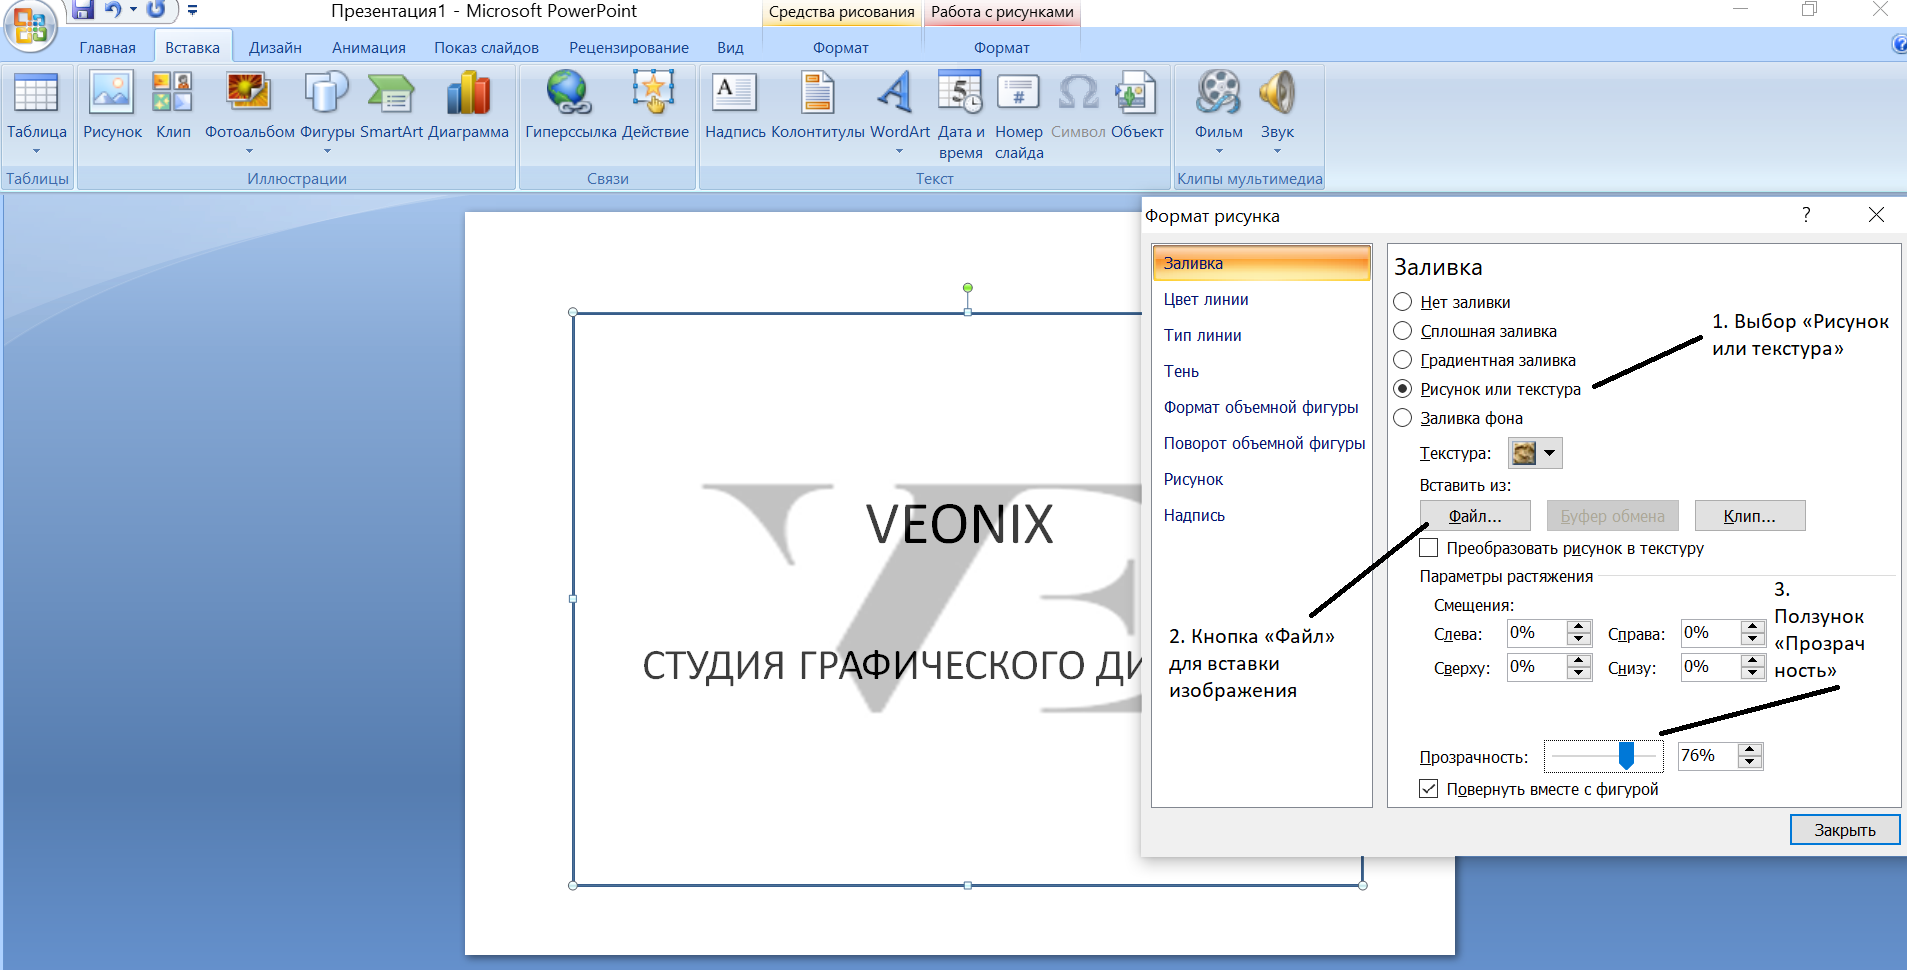The height and width of the screenshot is (970, 1907).
Task: Insert a SmartArt graphic
Action: pyautogui.click(x=391, y=106)
